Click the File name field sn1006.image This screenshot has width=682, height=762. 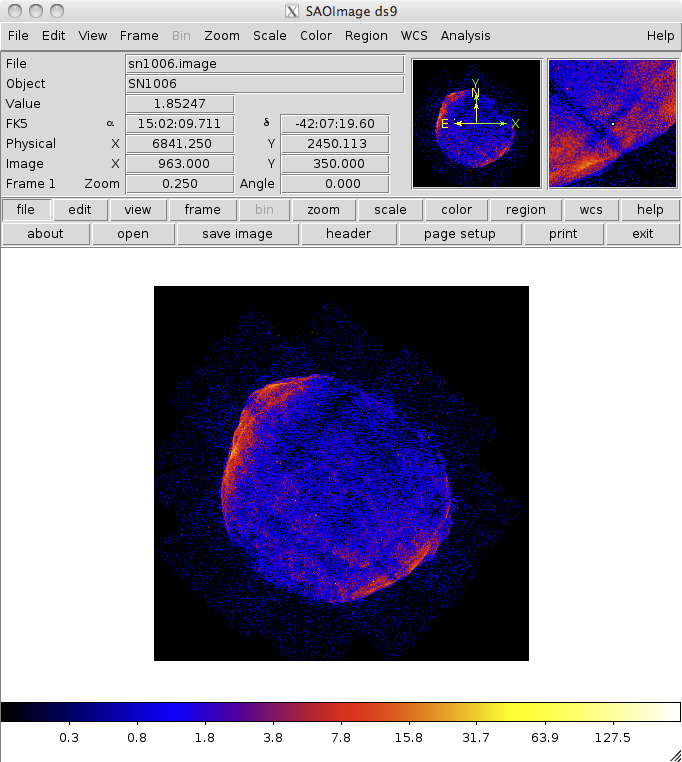coord(264,64)
